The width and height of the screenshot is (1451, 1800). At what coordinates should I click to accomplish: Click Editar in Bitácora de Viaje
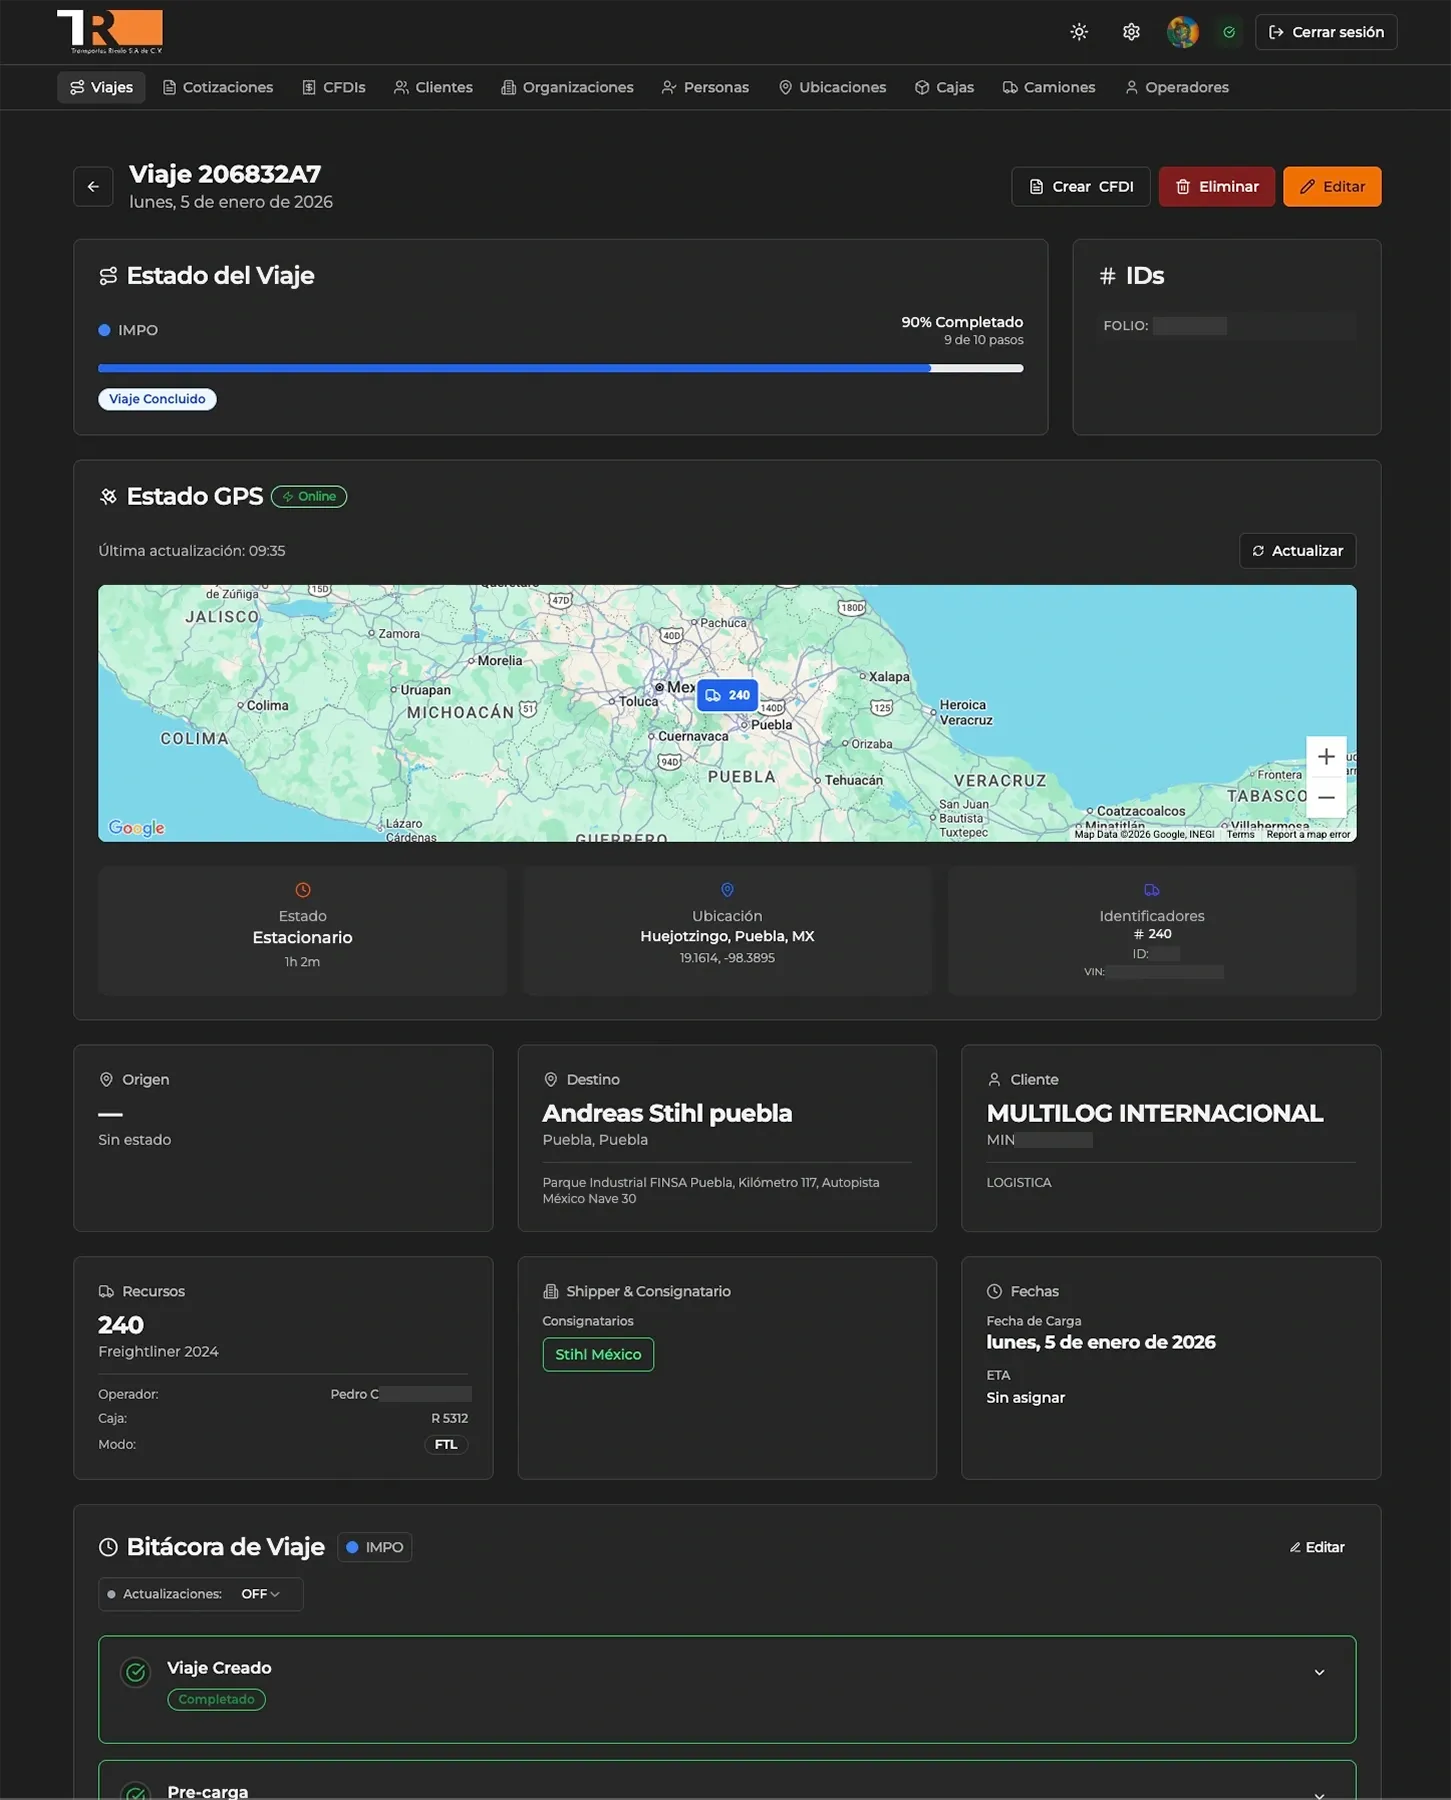(1317, 1547)
